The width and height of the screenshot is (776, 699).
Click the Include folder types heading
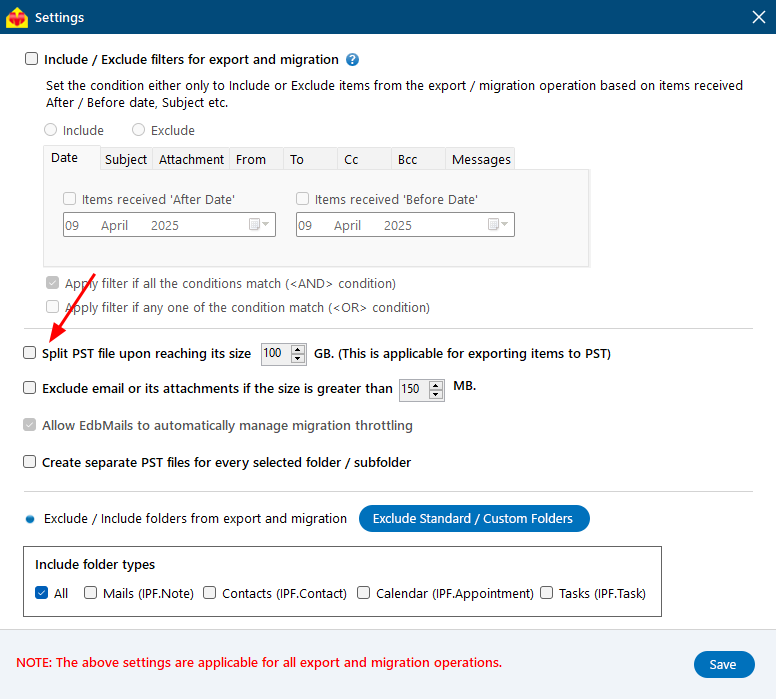tap(95, 564)
